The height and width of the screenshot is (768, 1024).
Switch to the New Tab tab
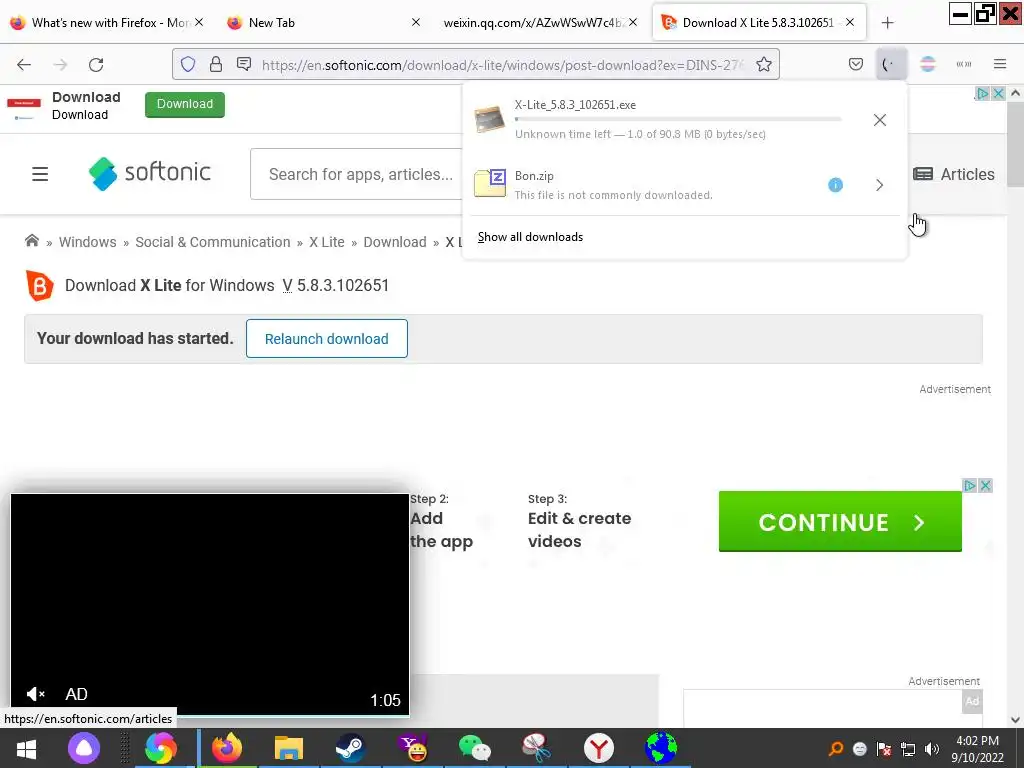323,22
